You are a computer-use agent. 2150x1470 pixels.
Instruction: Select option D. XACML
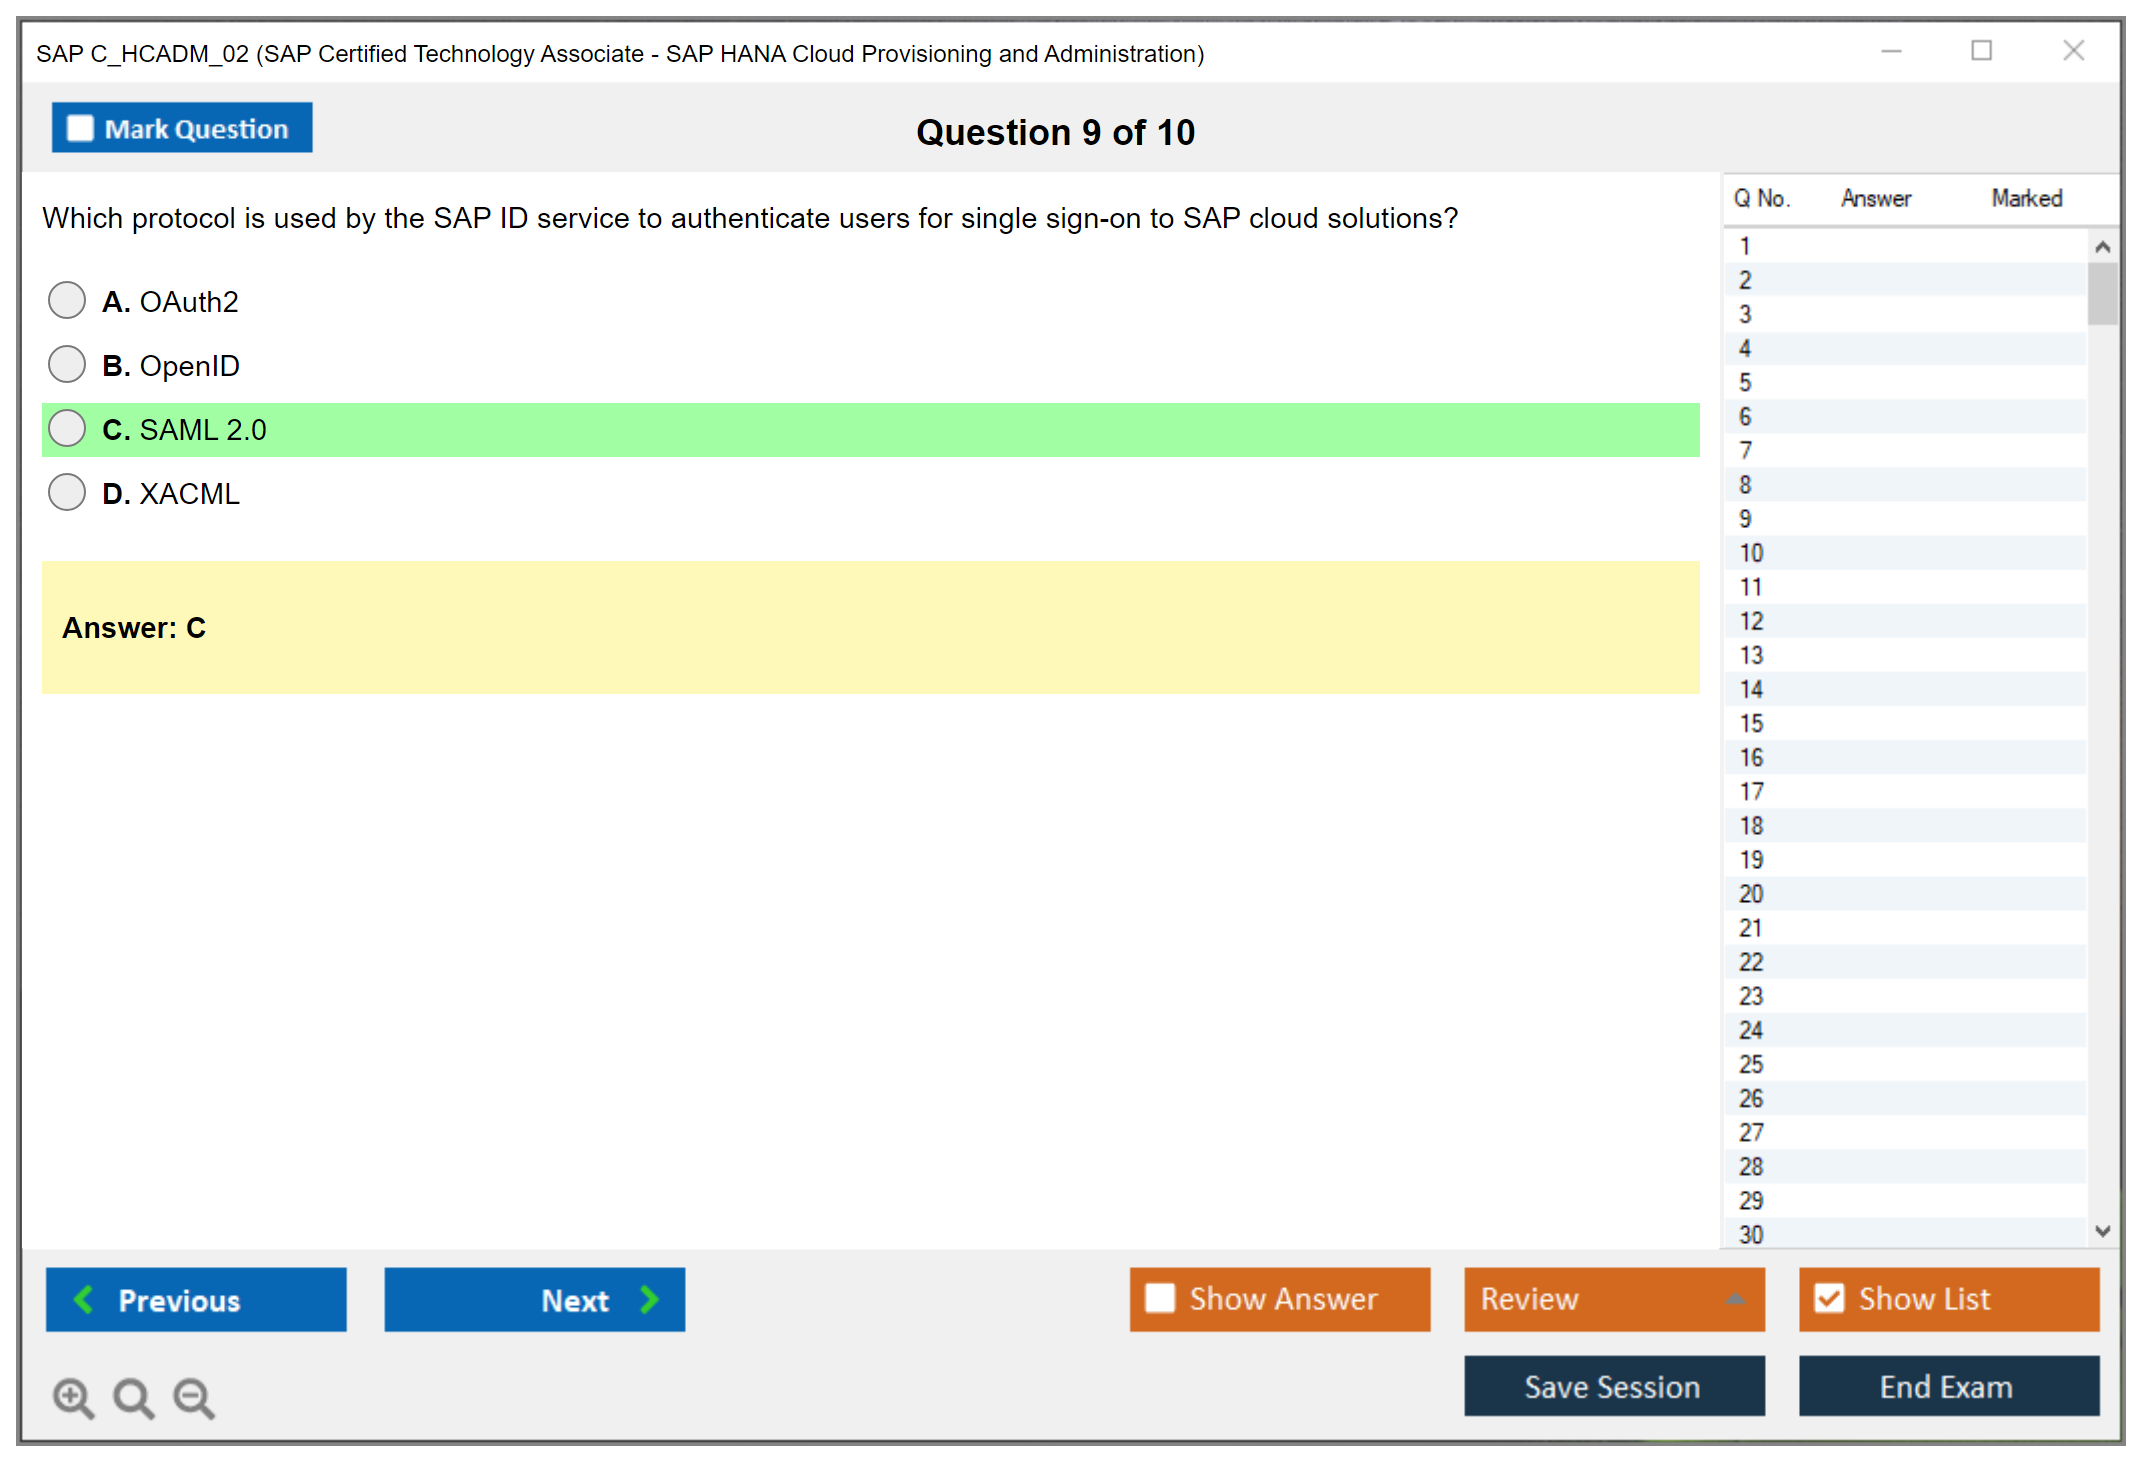coord(67,492)
